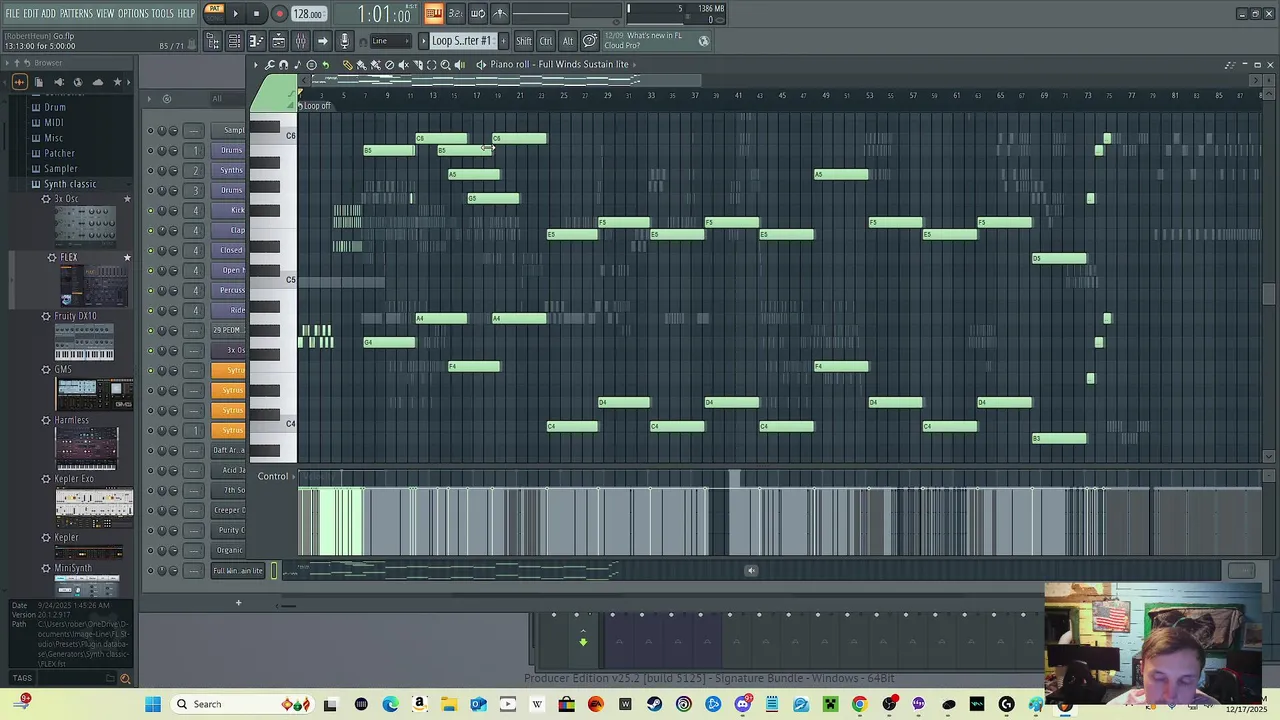Select the waveform tab icon in Browser
Image resolution: width=1280 pixels, height=720 pixels.
[x=19, y=82]
